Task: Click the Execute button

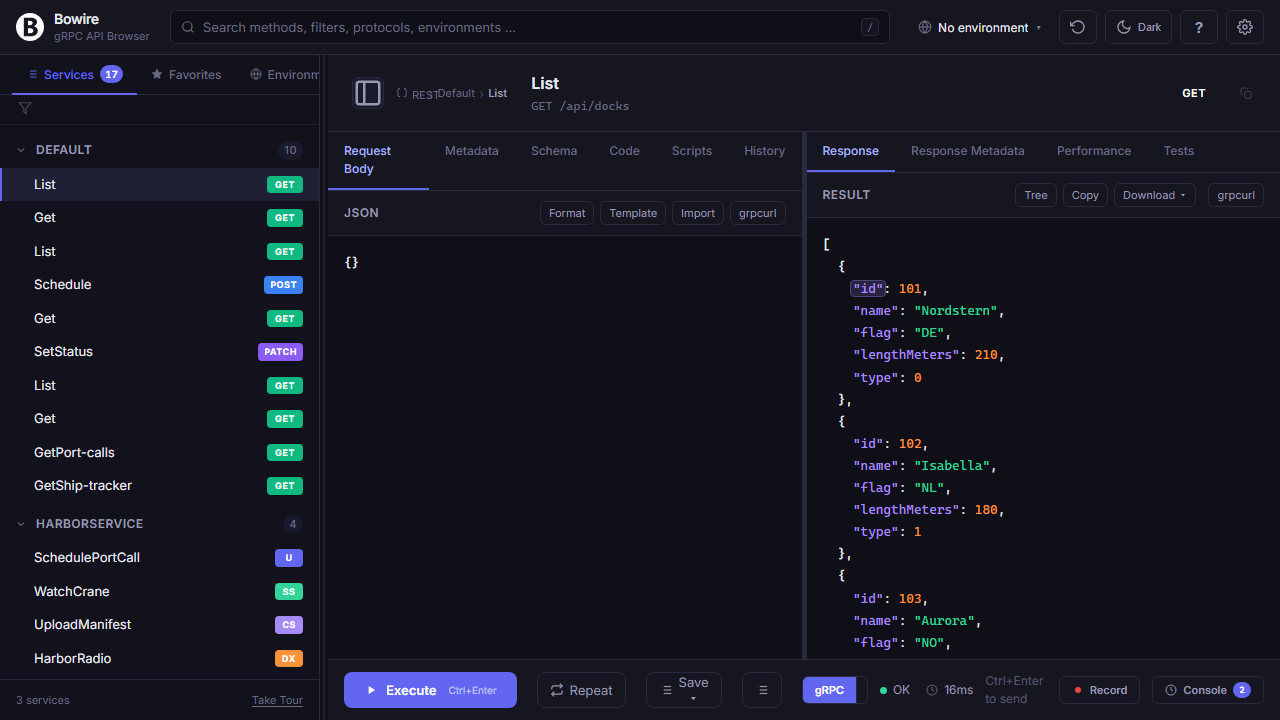Action: (430, 690)
